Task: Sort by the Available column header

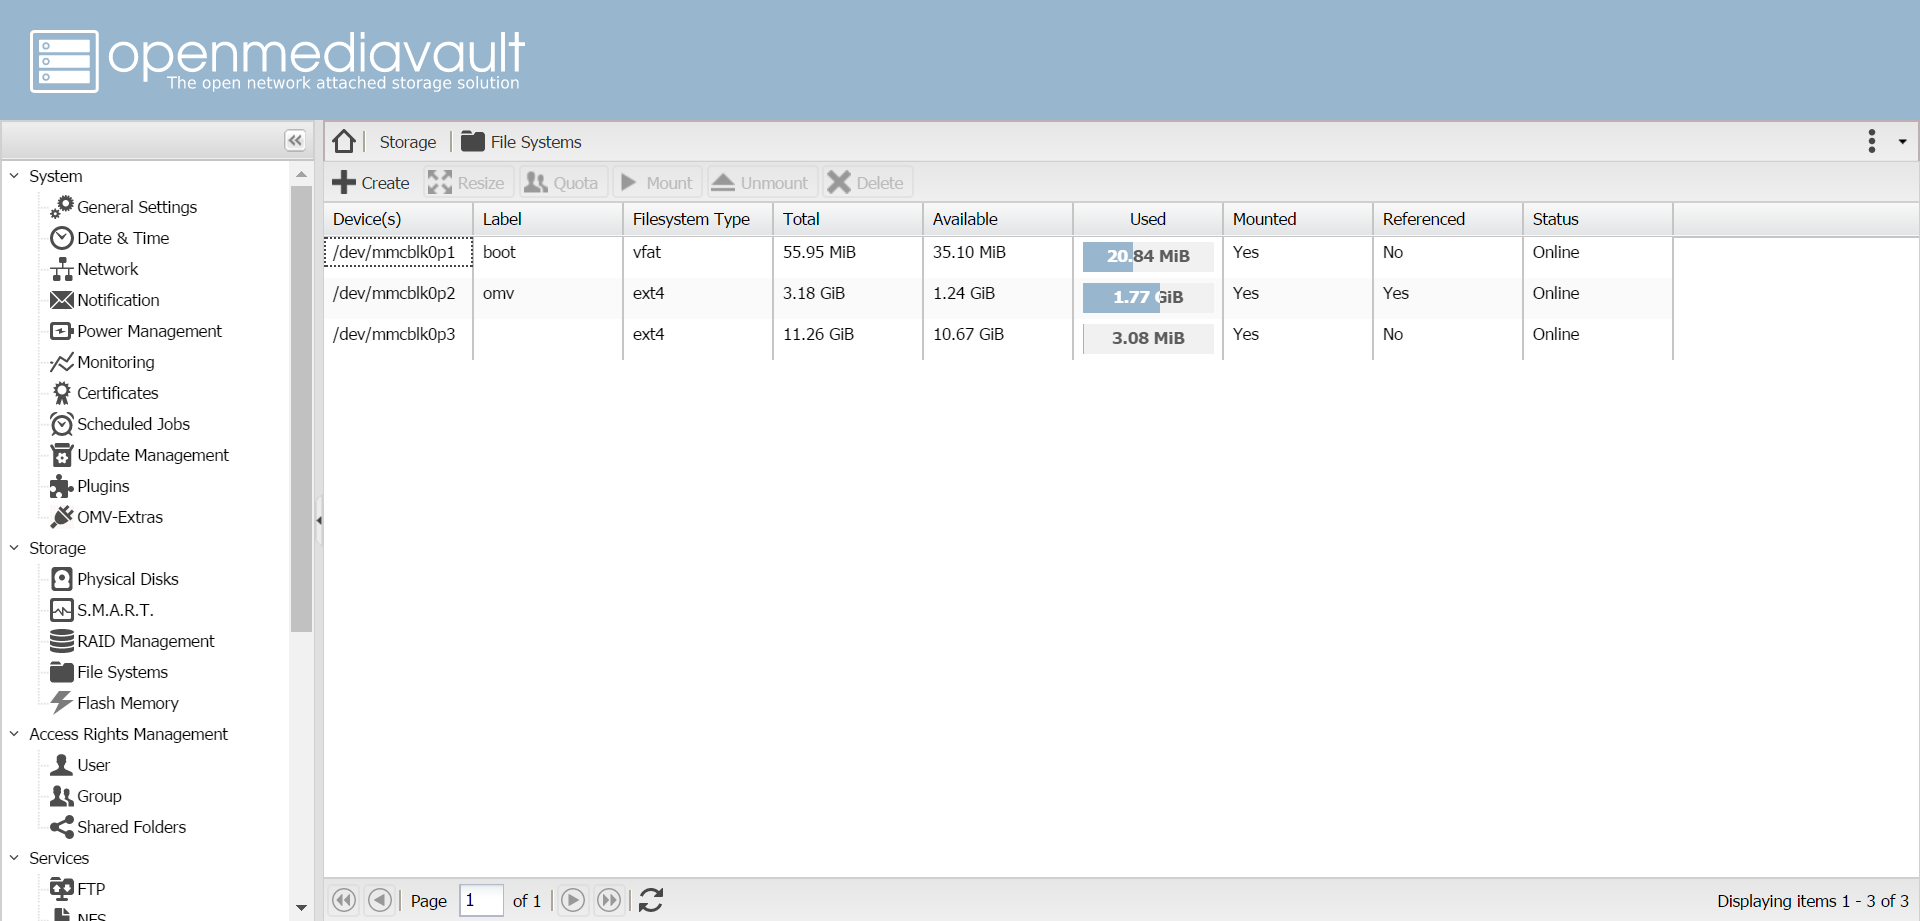Action: pyautogui.click(x=998, y=219)
